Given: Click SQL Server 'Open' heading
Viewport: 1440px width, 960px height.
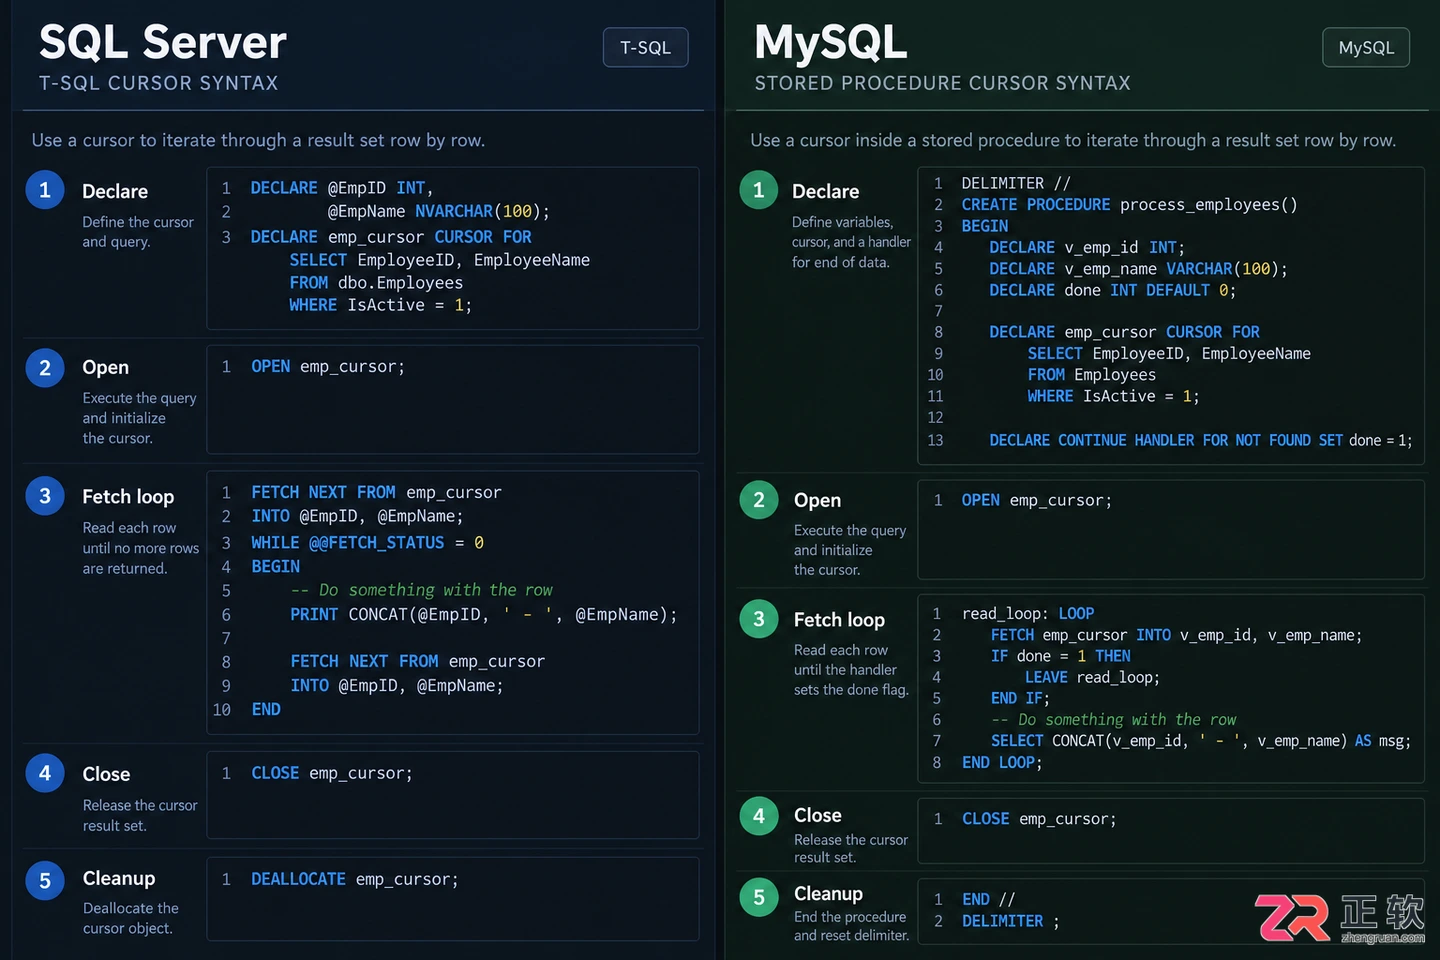Looking at the screenshot, I should coord(106,368).
